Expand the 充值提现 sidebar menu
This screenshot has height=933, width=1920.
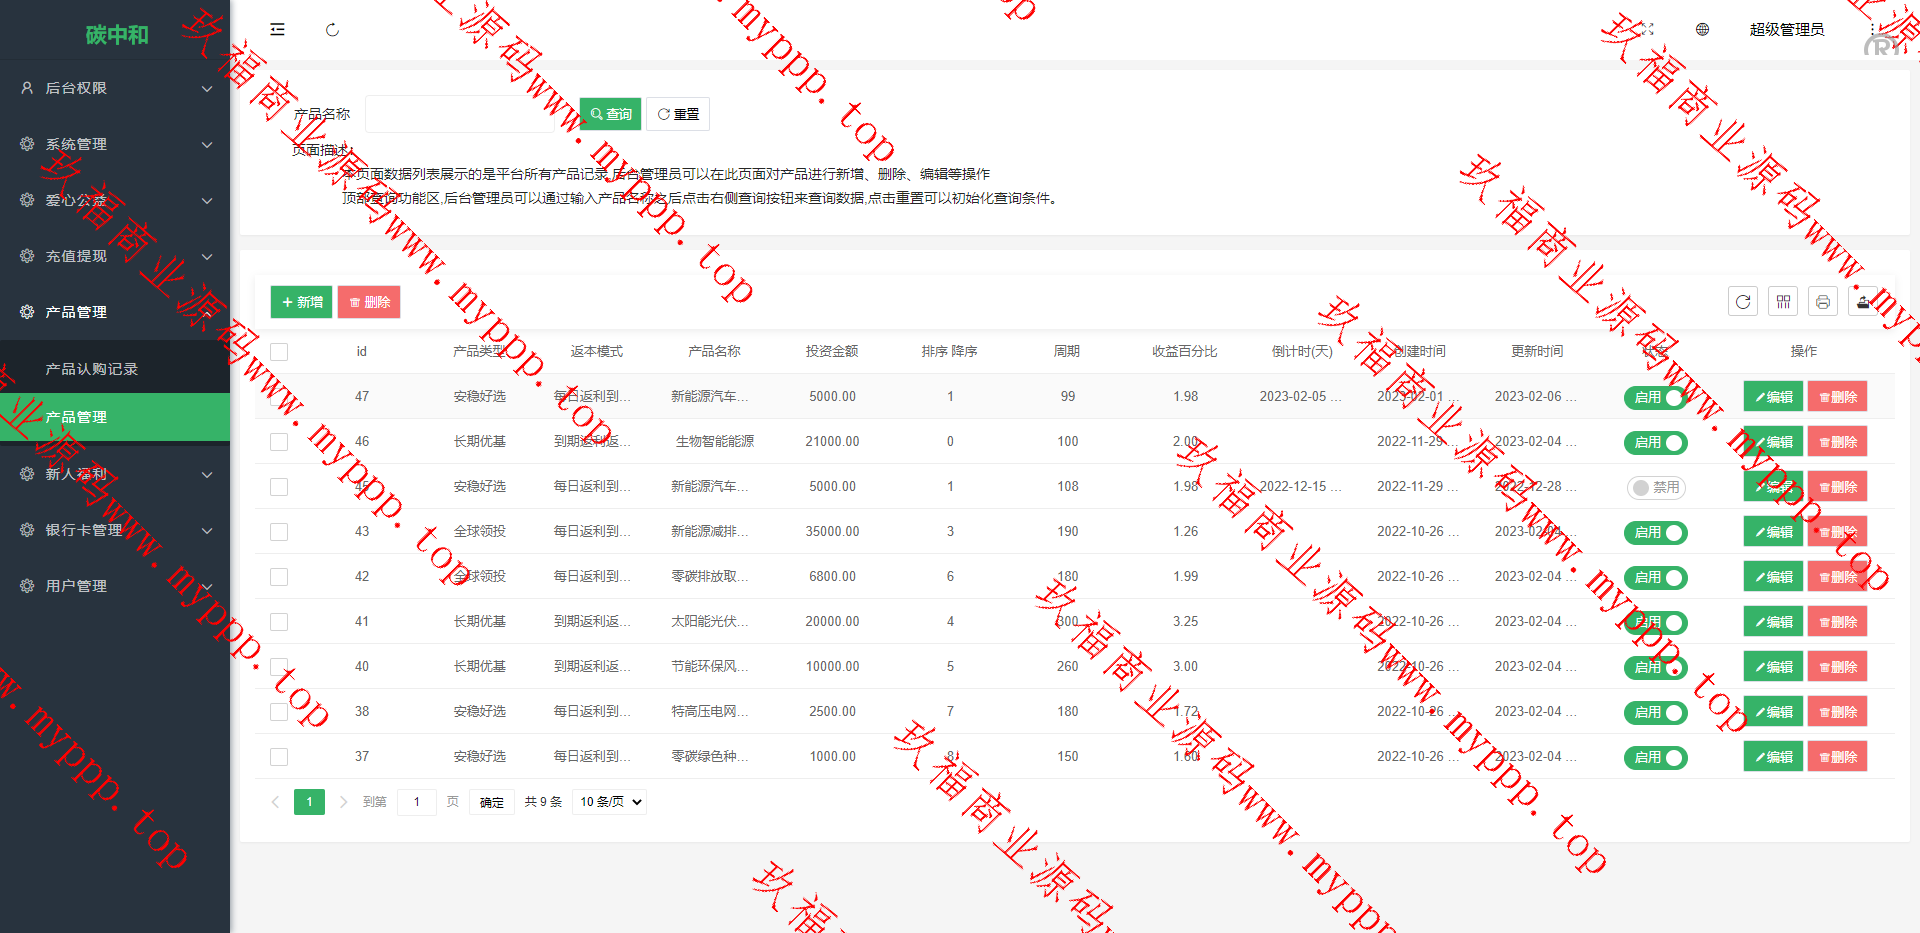(115, 256)
